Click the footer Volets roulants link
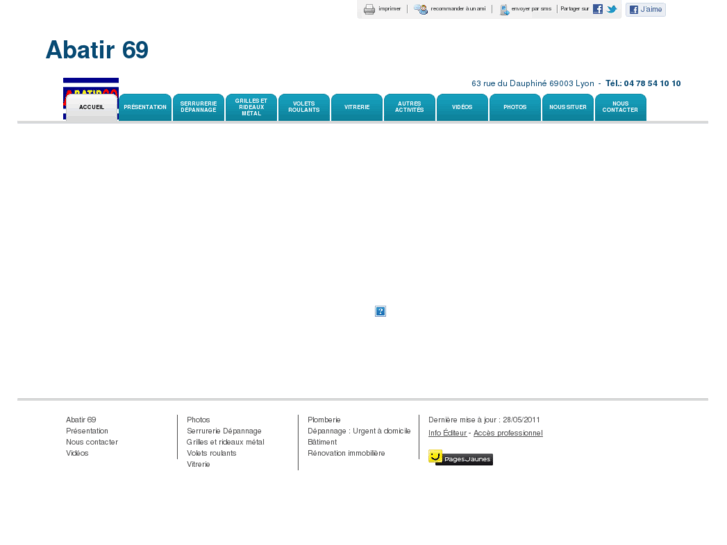 click(x=211, y=453)
